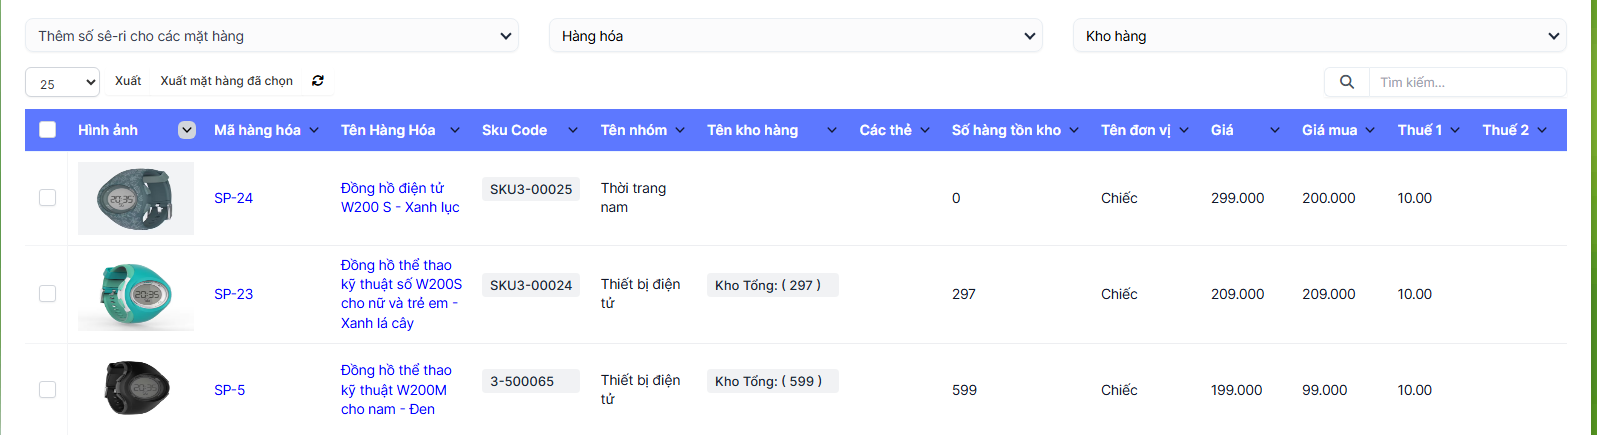The height and width of the screenshot is (435, 1597).
Task: Click chevron beside Thuế 2 header
Action: (1542, 130)
